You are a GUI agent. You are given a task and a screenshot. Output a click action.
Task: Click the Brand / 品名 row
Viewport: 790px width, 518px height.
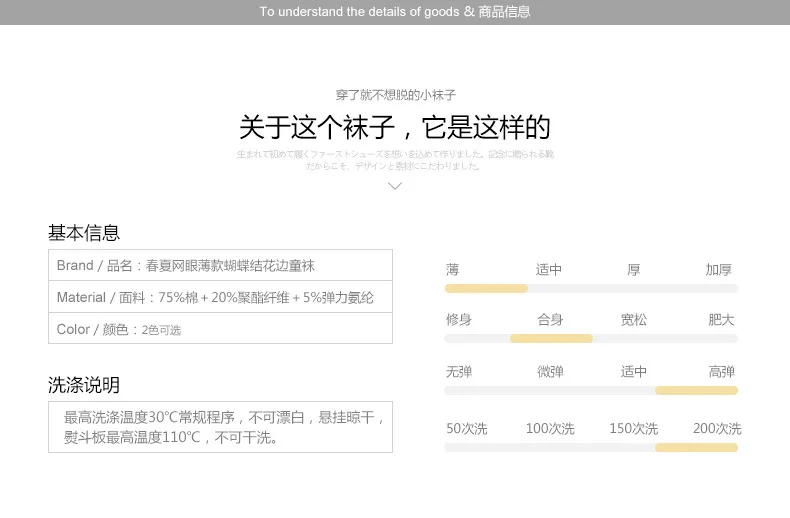(x=220, y=265)
